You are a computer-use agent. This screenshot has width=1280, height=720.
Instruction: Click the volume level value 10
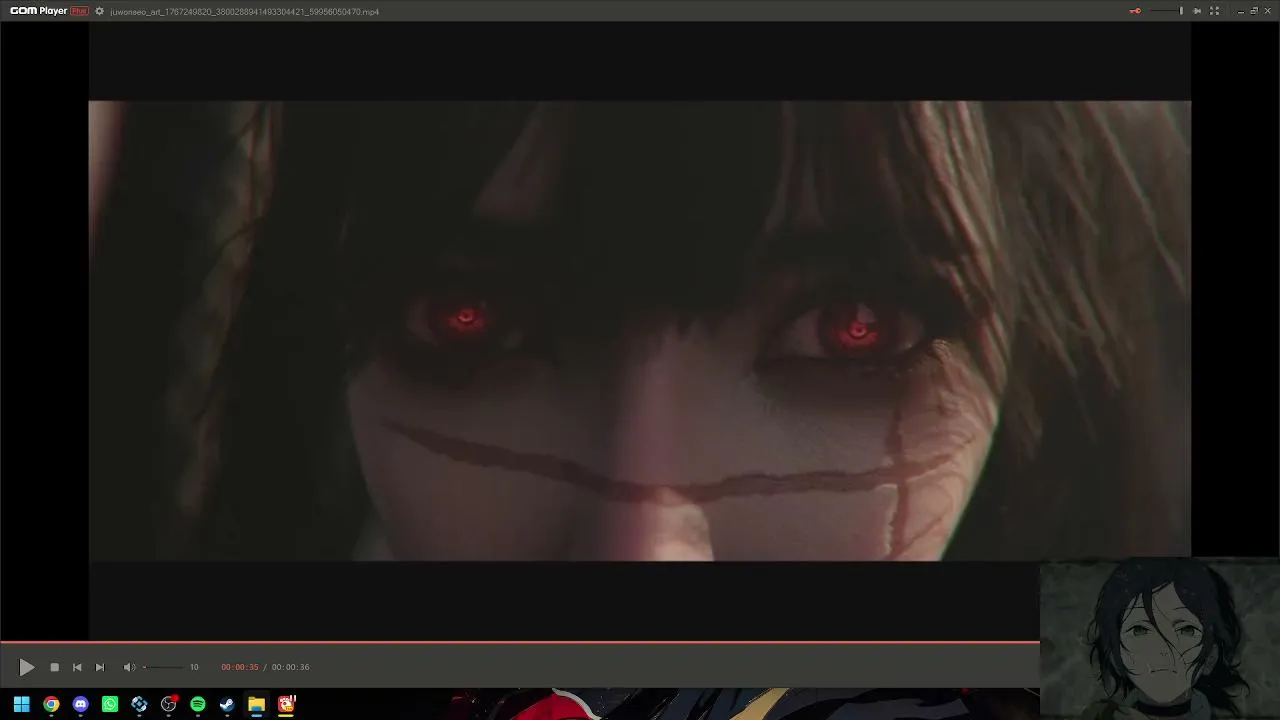click(x=194, y=667)
